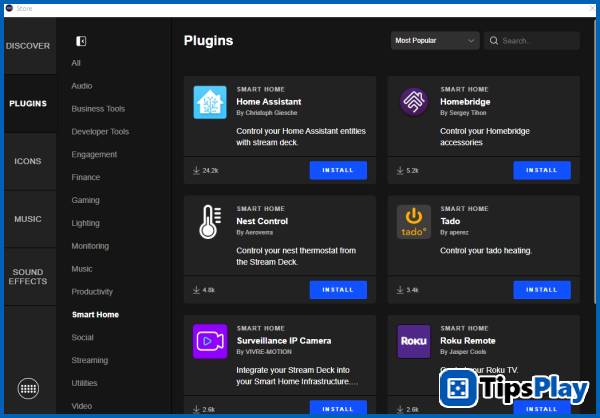
Task: Open the Streaming category
Action: 90,360
